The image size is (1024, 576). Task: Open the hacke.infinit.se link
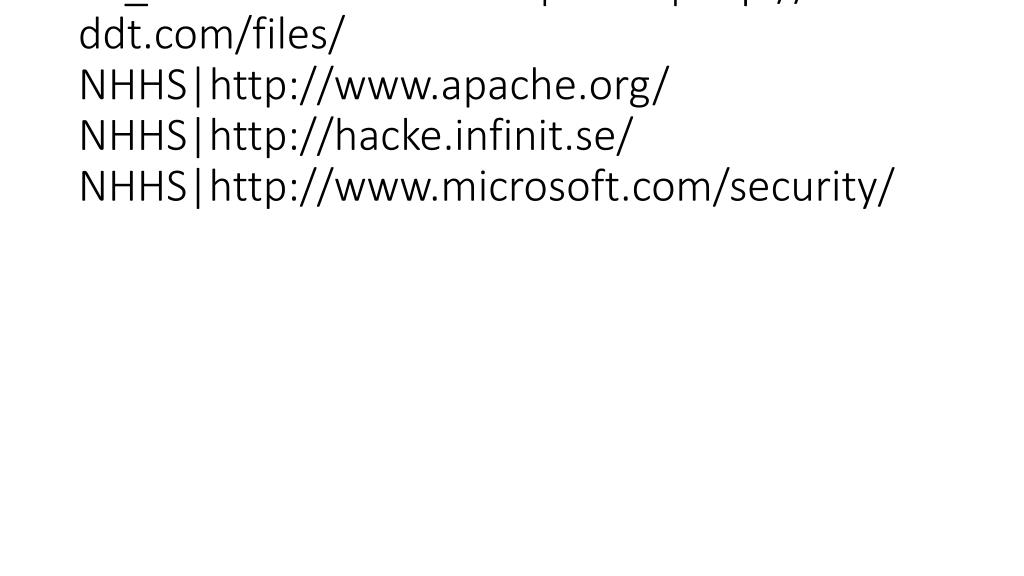pyautogui.click(x=421, y=136)
